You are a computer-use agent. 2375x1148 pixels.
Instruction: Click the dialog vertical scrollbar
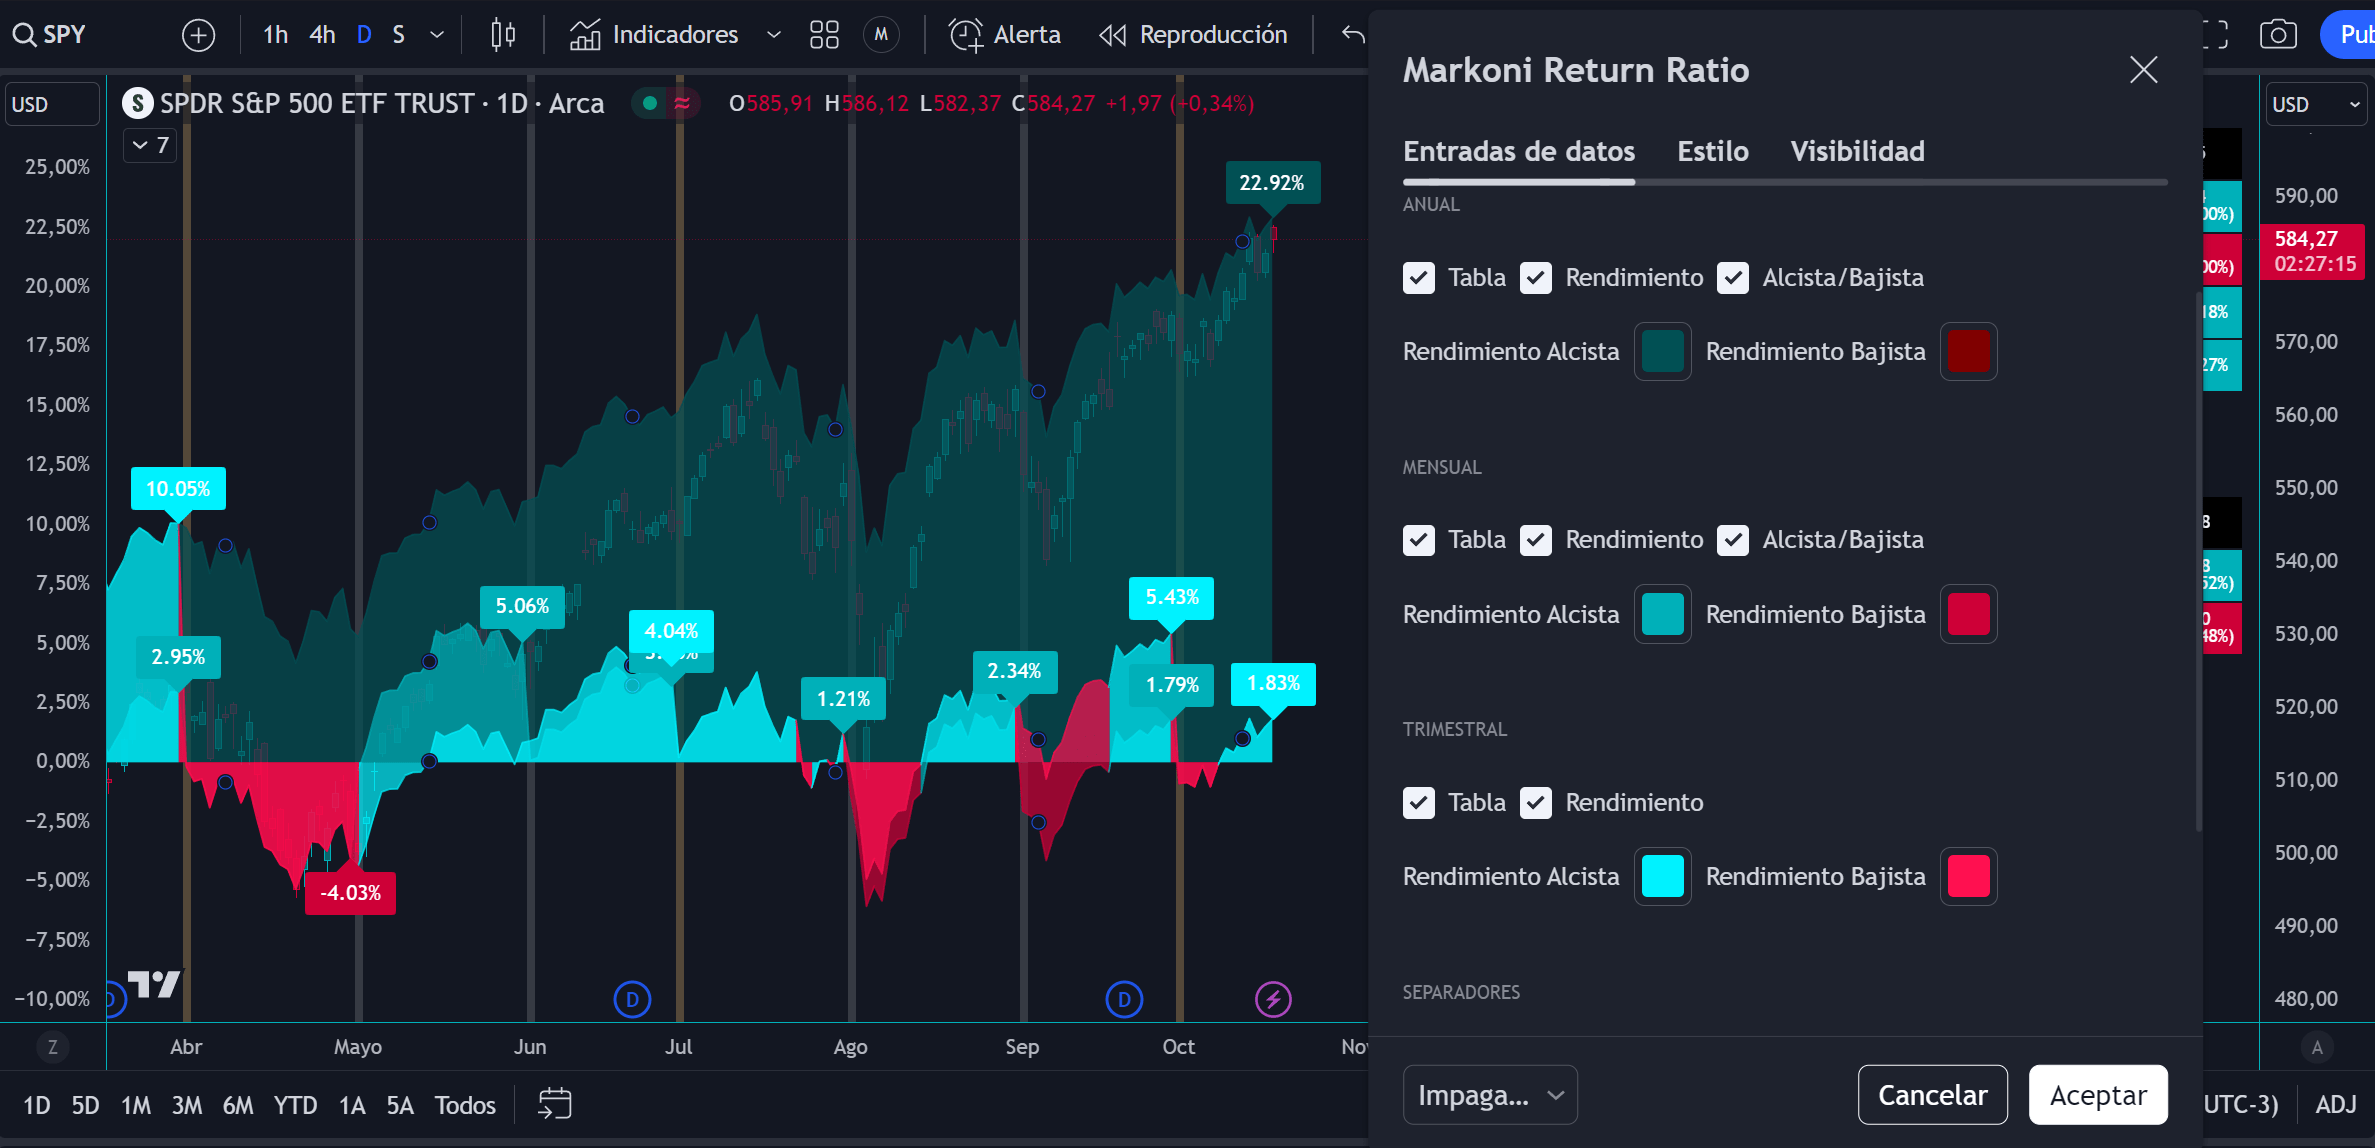click(x=2198, y=560)
